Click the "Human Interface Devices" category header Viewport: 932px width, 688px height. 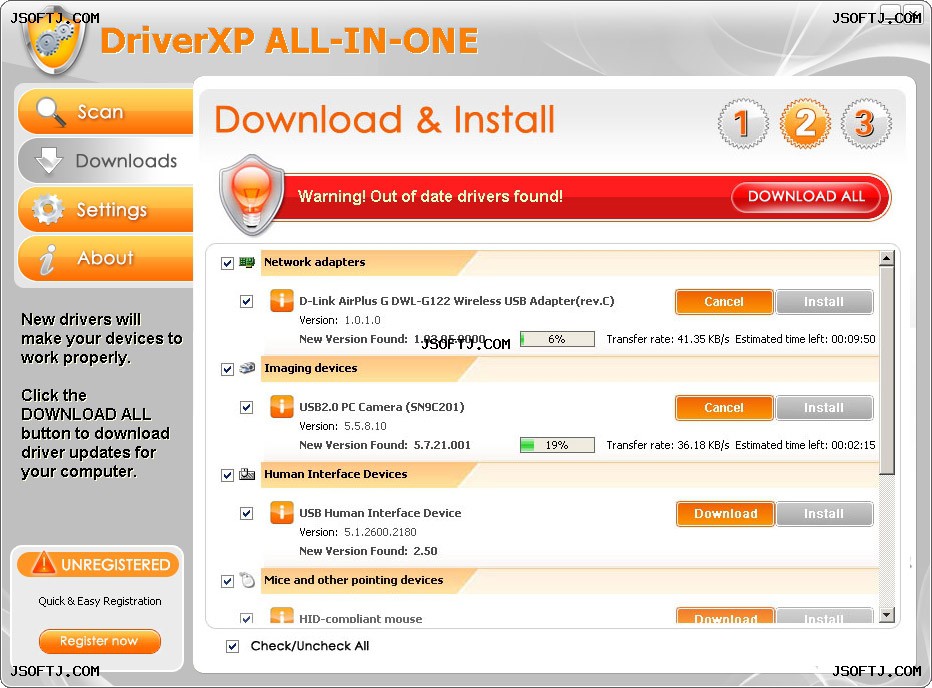pos(336,474)
